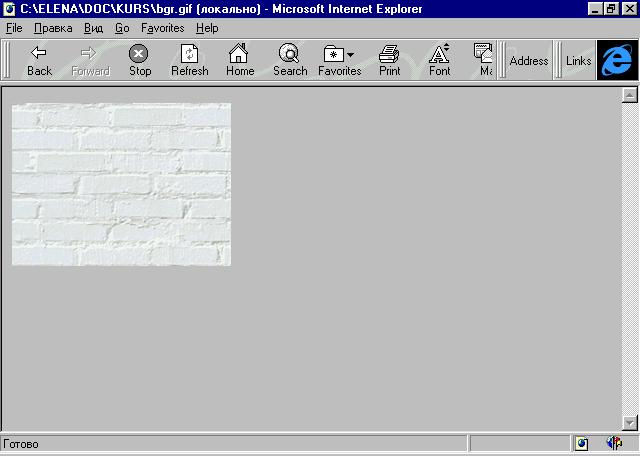Click the scrollbar down arrow

(629, 423)
